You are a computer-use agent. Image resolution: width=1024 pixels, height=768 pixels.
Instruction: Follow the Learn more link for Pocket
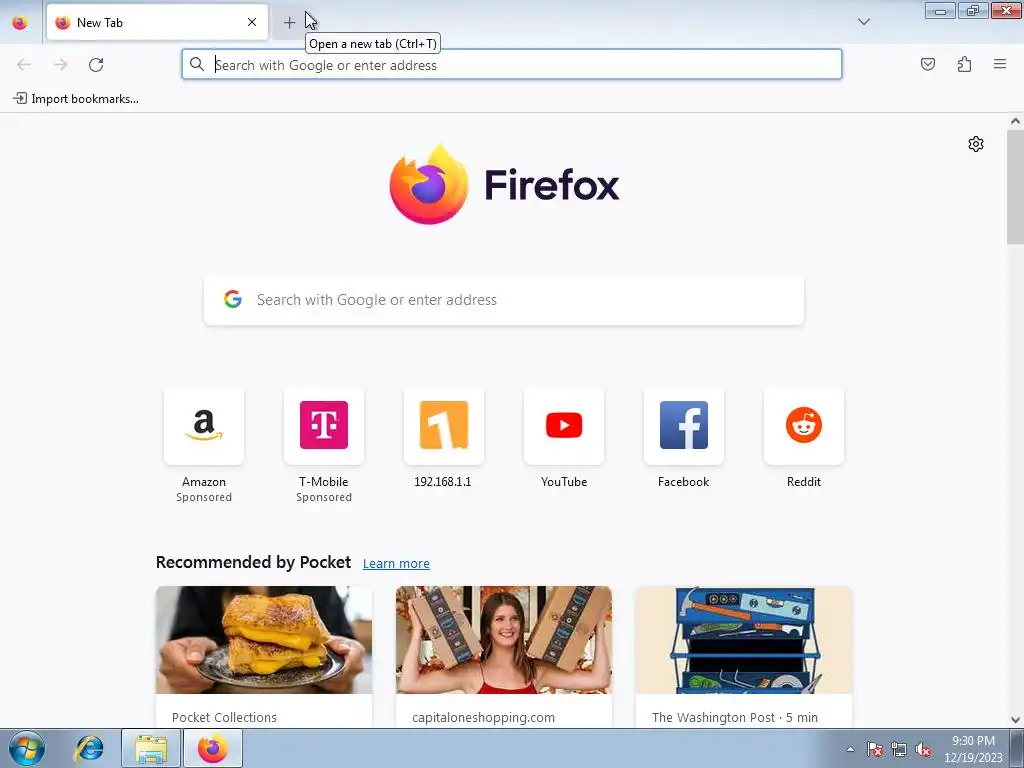tap(396, 563)
